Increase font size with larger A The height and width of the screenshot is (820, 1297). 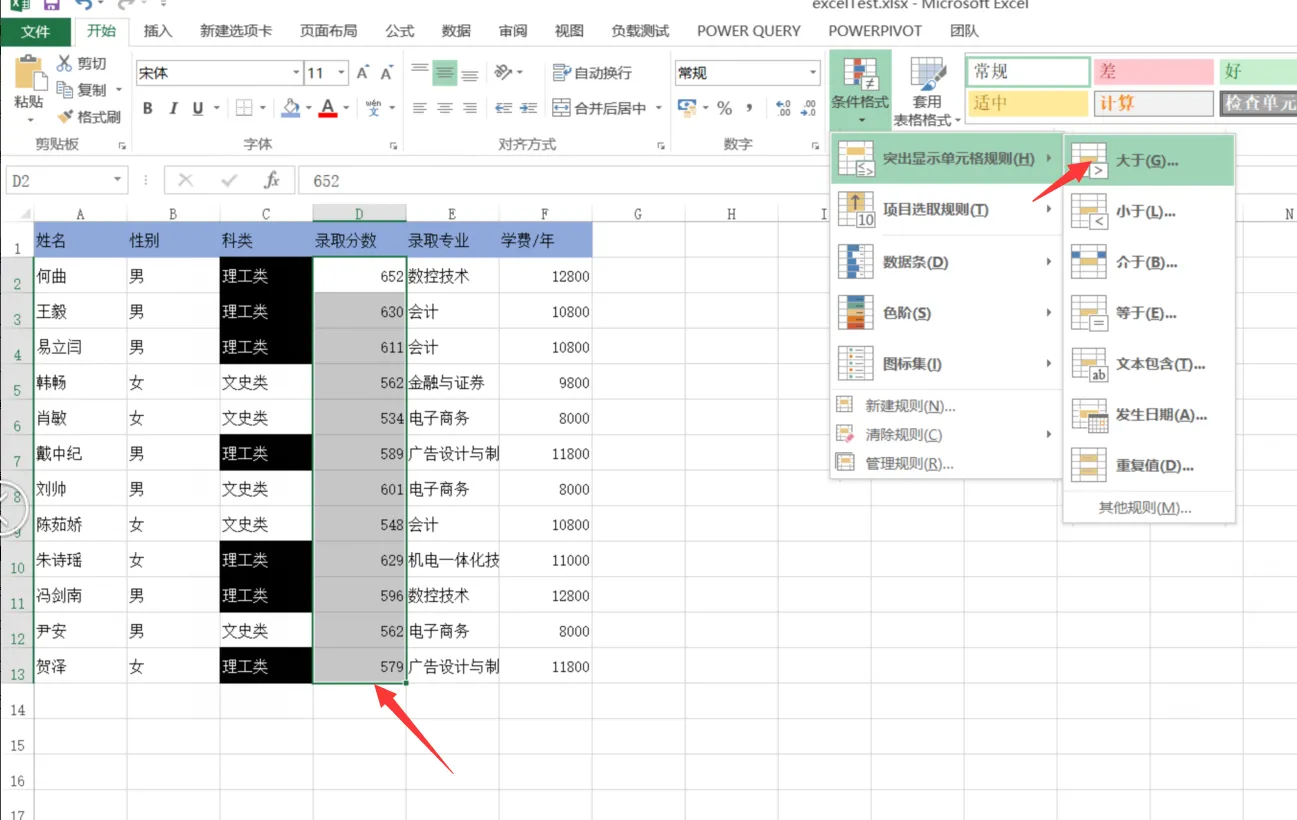click(362, 73)
